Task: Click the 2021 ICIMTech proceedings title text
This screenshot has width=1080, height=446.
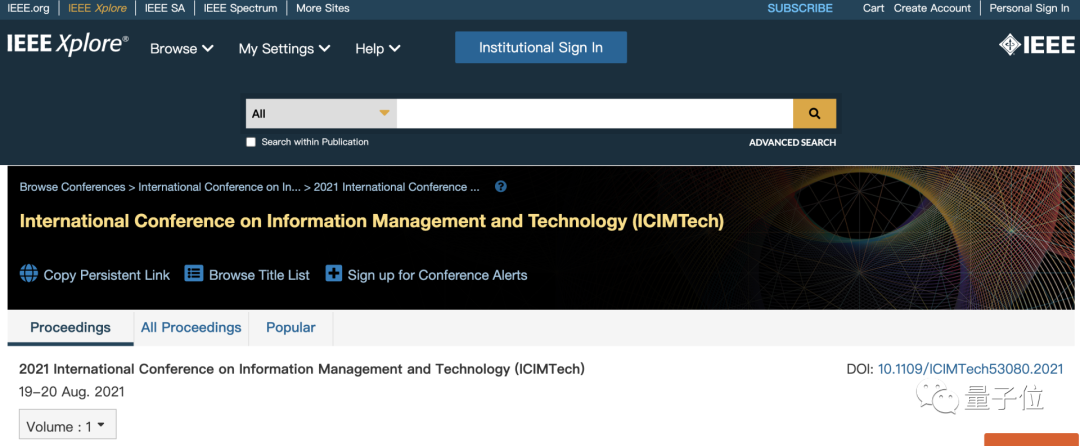Action: click(x=302, y=369)
